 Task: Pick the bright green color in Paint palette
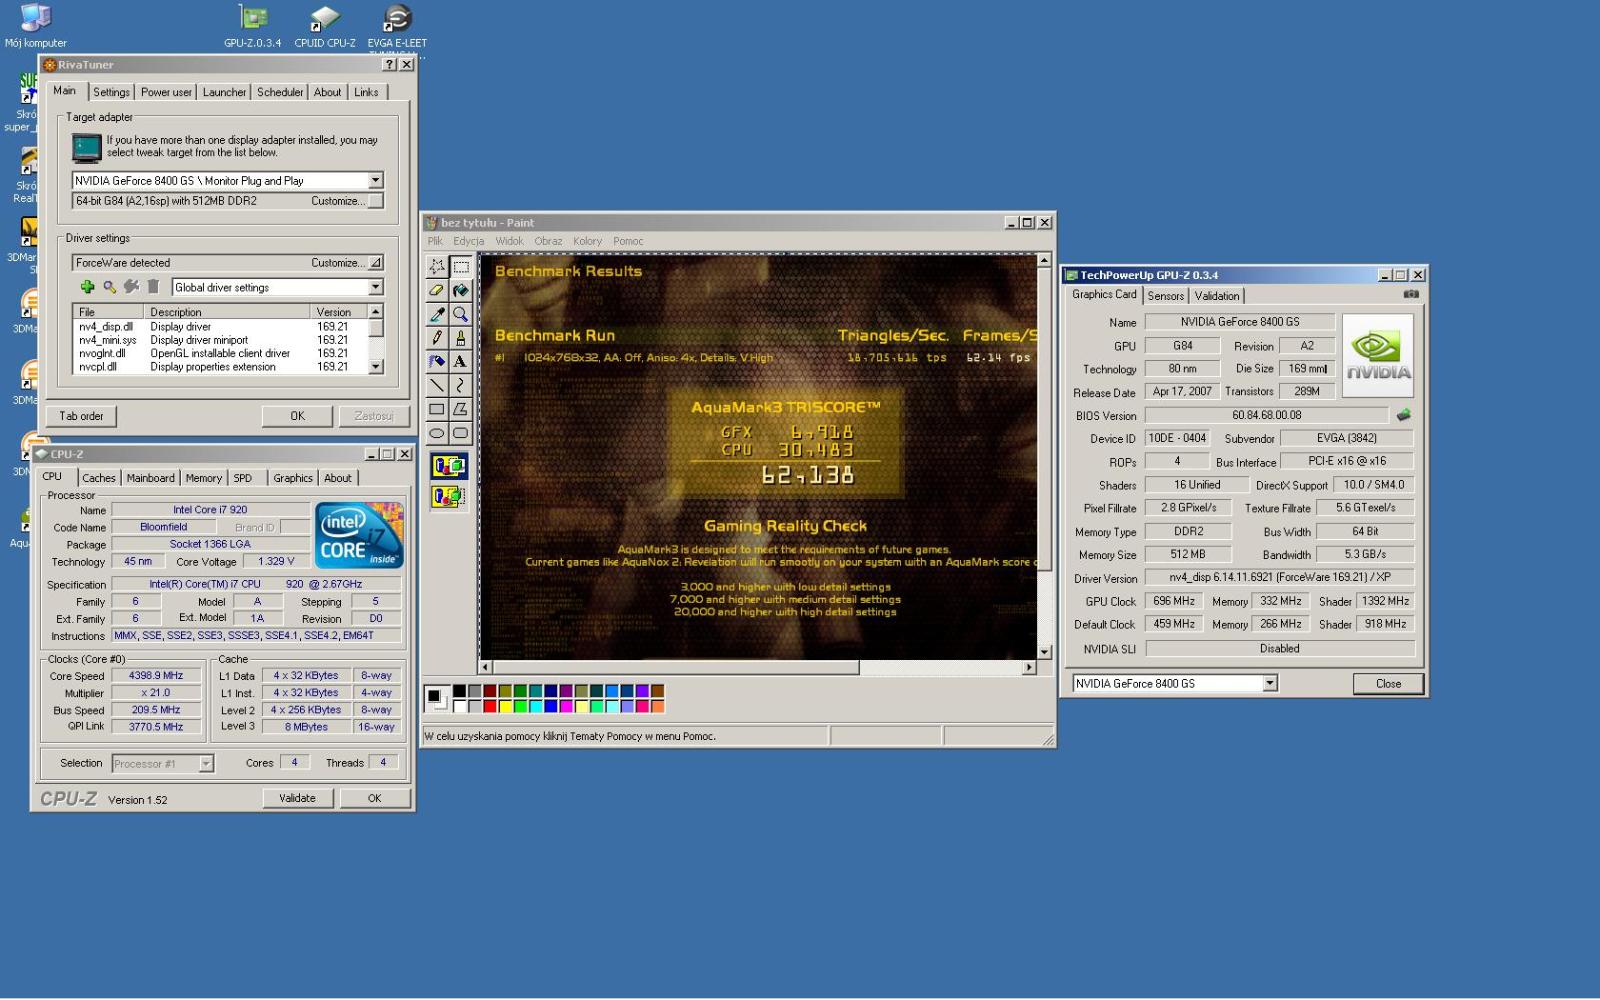pyautogui.click(x=521, y=707)
